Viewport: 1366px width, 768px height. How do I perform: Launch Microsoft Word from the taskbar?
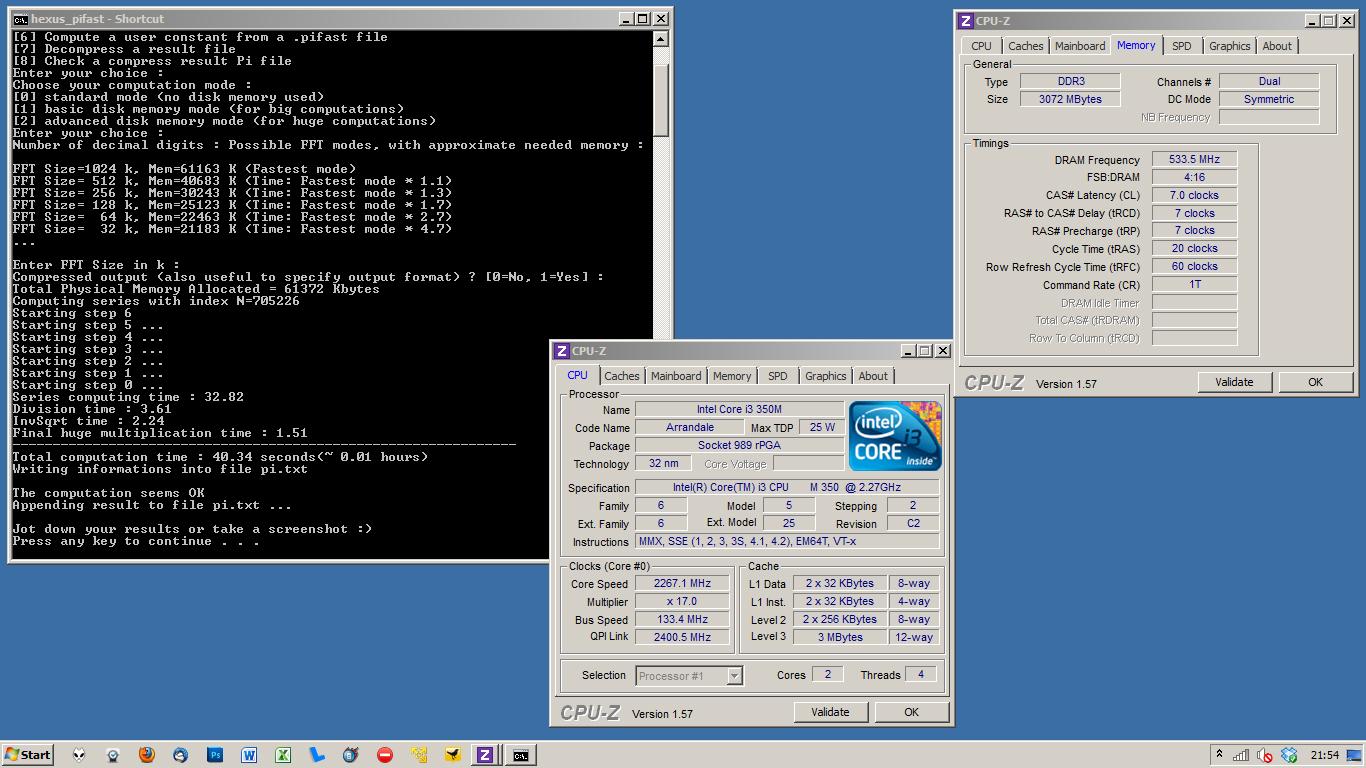pyautogui.click(x=249, y=755)
